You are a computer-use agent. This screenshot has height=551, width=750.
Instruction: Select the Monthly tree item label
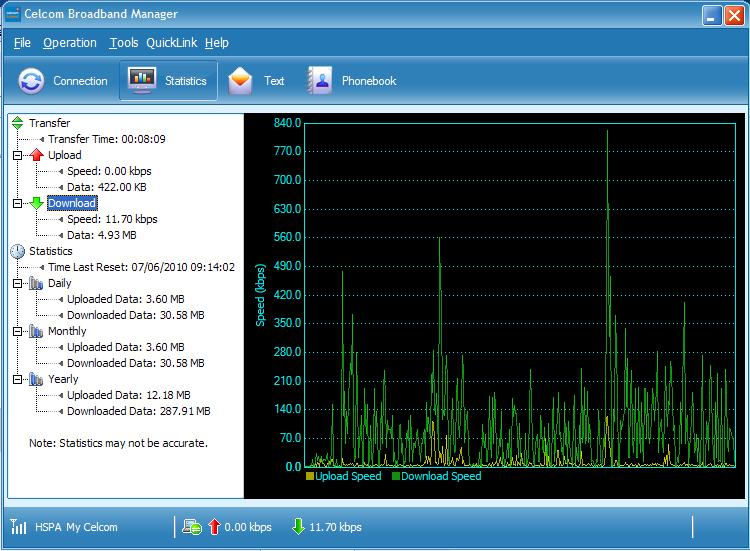[x=67, y=331]
